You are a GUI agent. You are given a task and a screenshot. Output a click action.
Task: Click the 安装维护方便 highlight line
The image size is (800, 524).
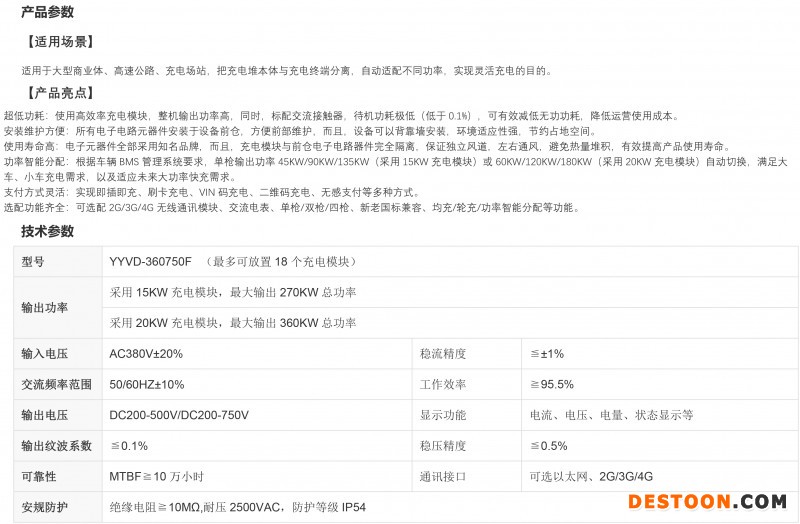coord(299,131)
